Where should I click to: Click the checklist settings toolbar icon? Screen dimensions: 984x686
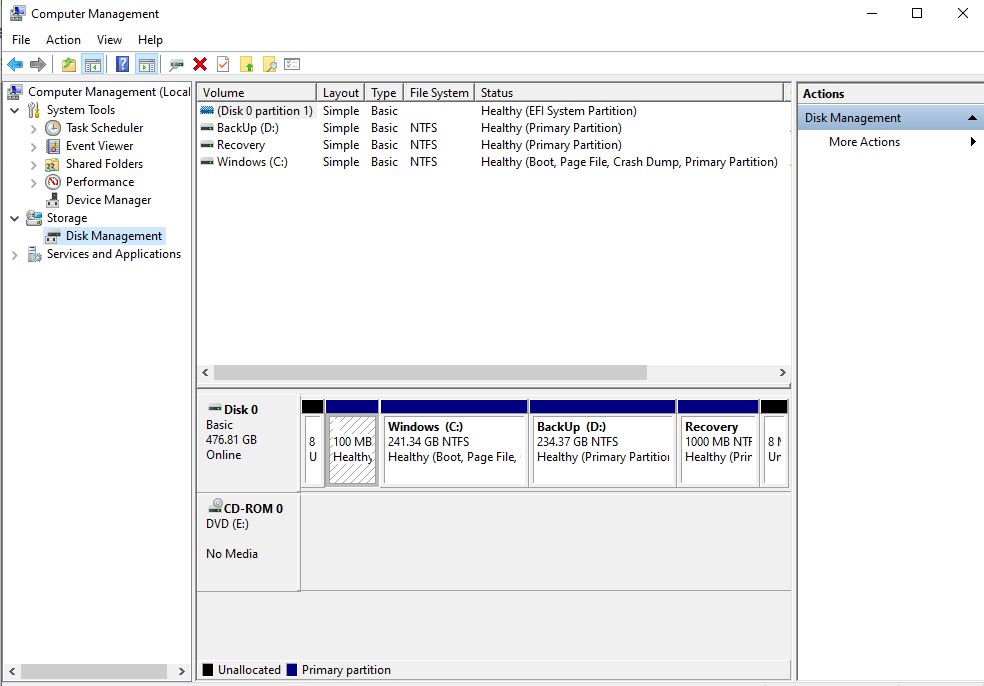[x=292, y=64]
